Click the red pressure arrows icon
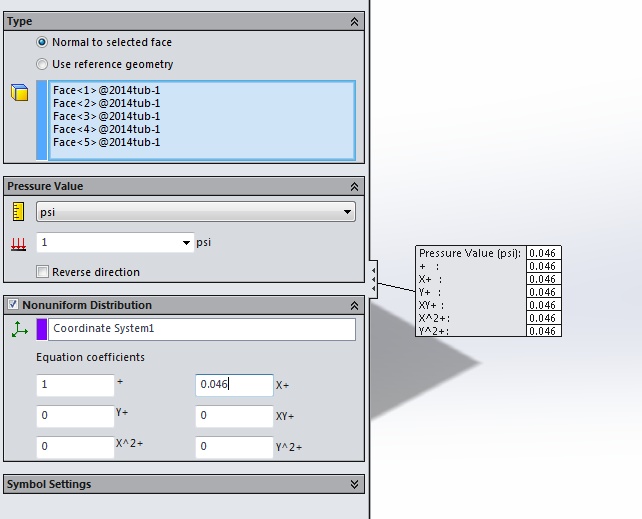The width and height of the screenshot is (642, 519). (x=18, y=244)
